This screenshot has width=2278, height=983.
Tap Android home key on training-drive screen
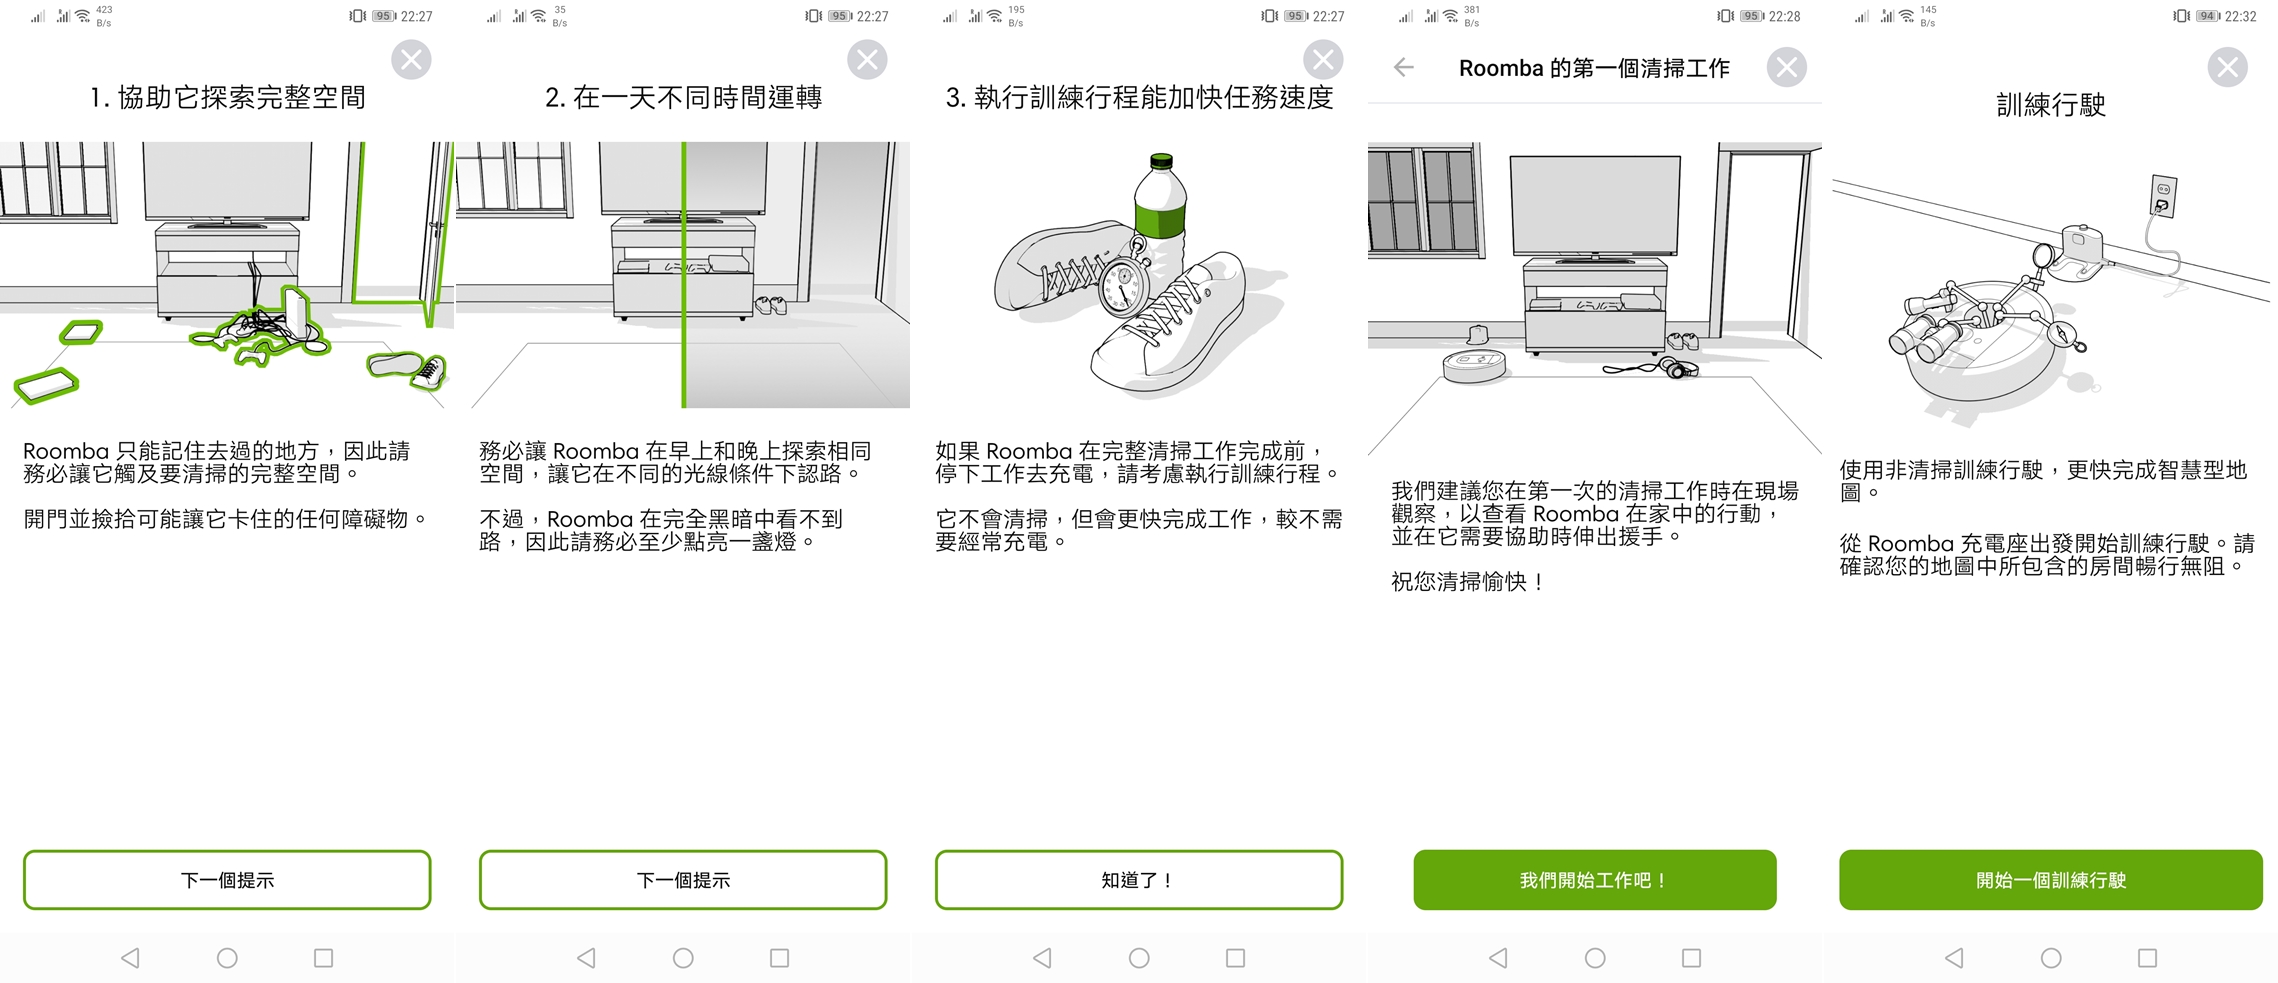2051,958
